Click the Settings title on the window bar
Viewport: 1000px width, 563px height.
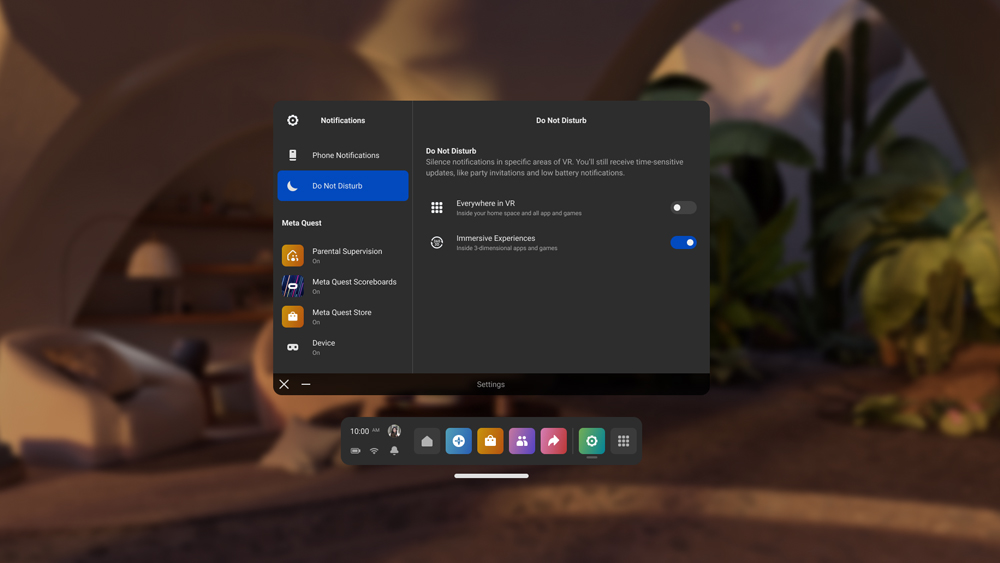(x=490, y=384)
